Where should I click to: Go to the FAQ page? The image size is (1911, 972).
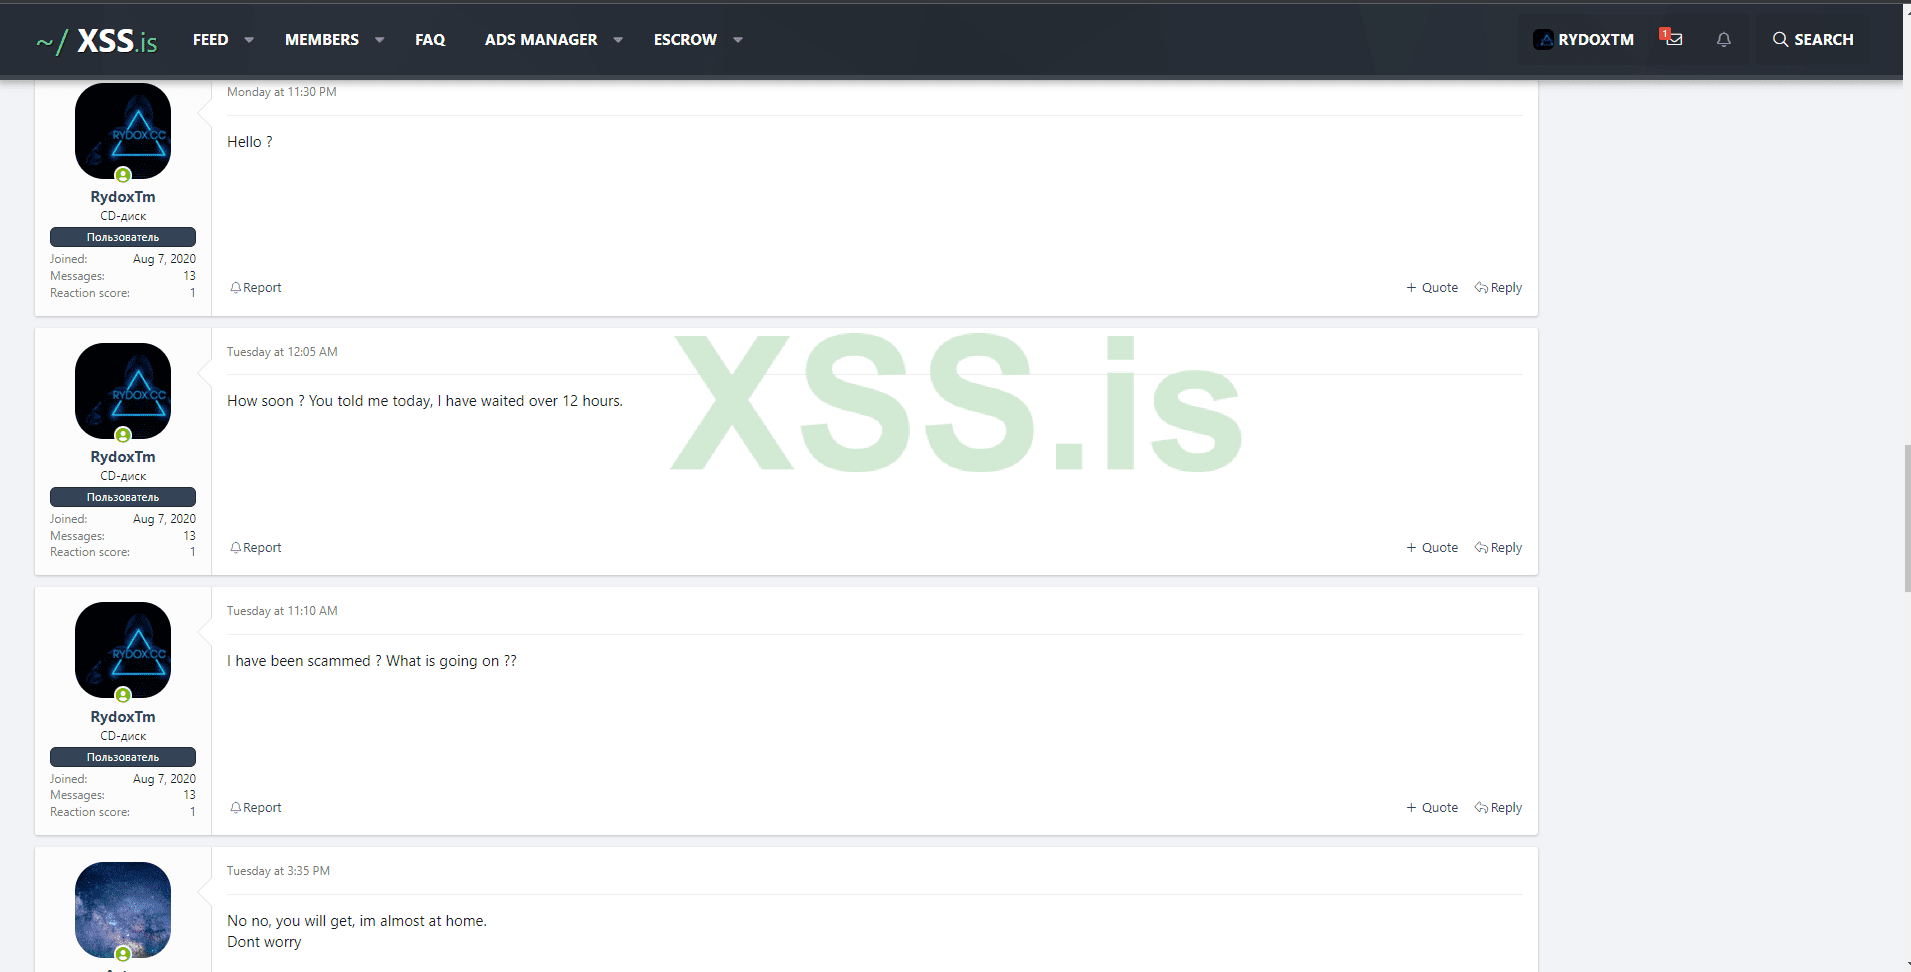tap(430, 40)
